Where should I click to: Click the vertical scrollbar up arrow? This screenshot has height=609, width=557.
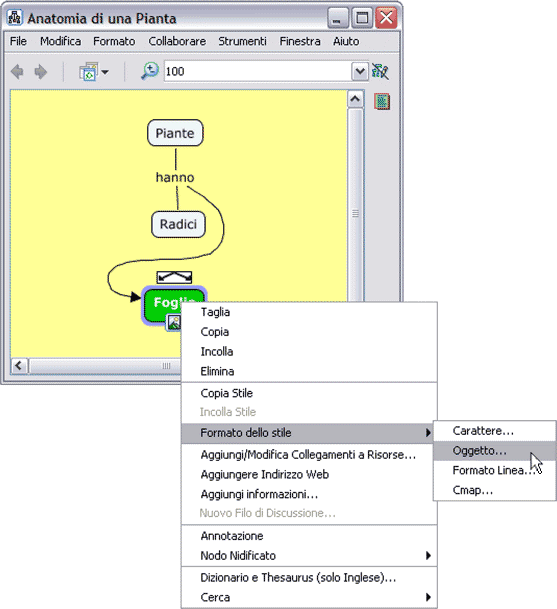point(355,99)
